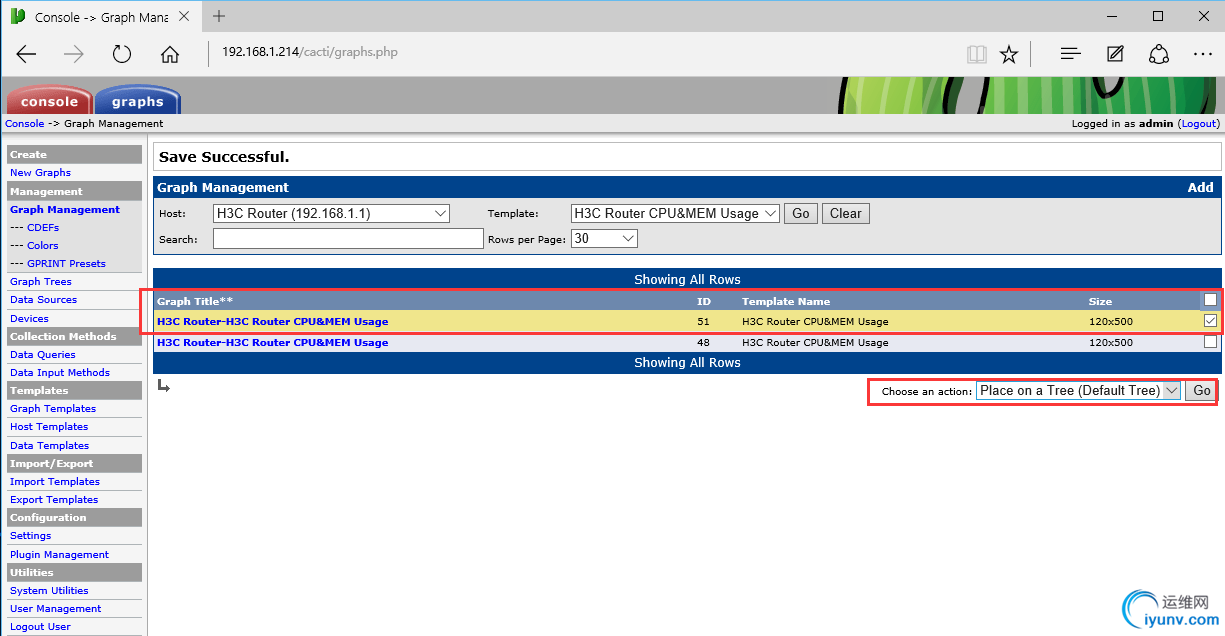Go back to the previous browser page
The image size is (1225, 636).
(x=26, y=54)
